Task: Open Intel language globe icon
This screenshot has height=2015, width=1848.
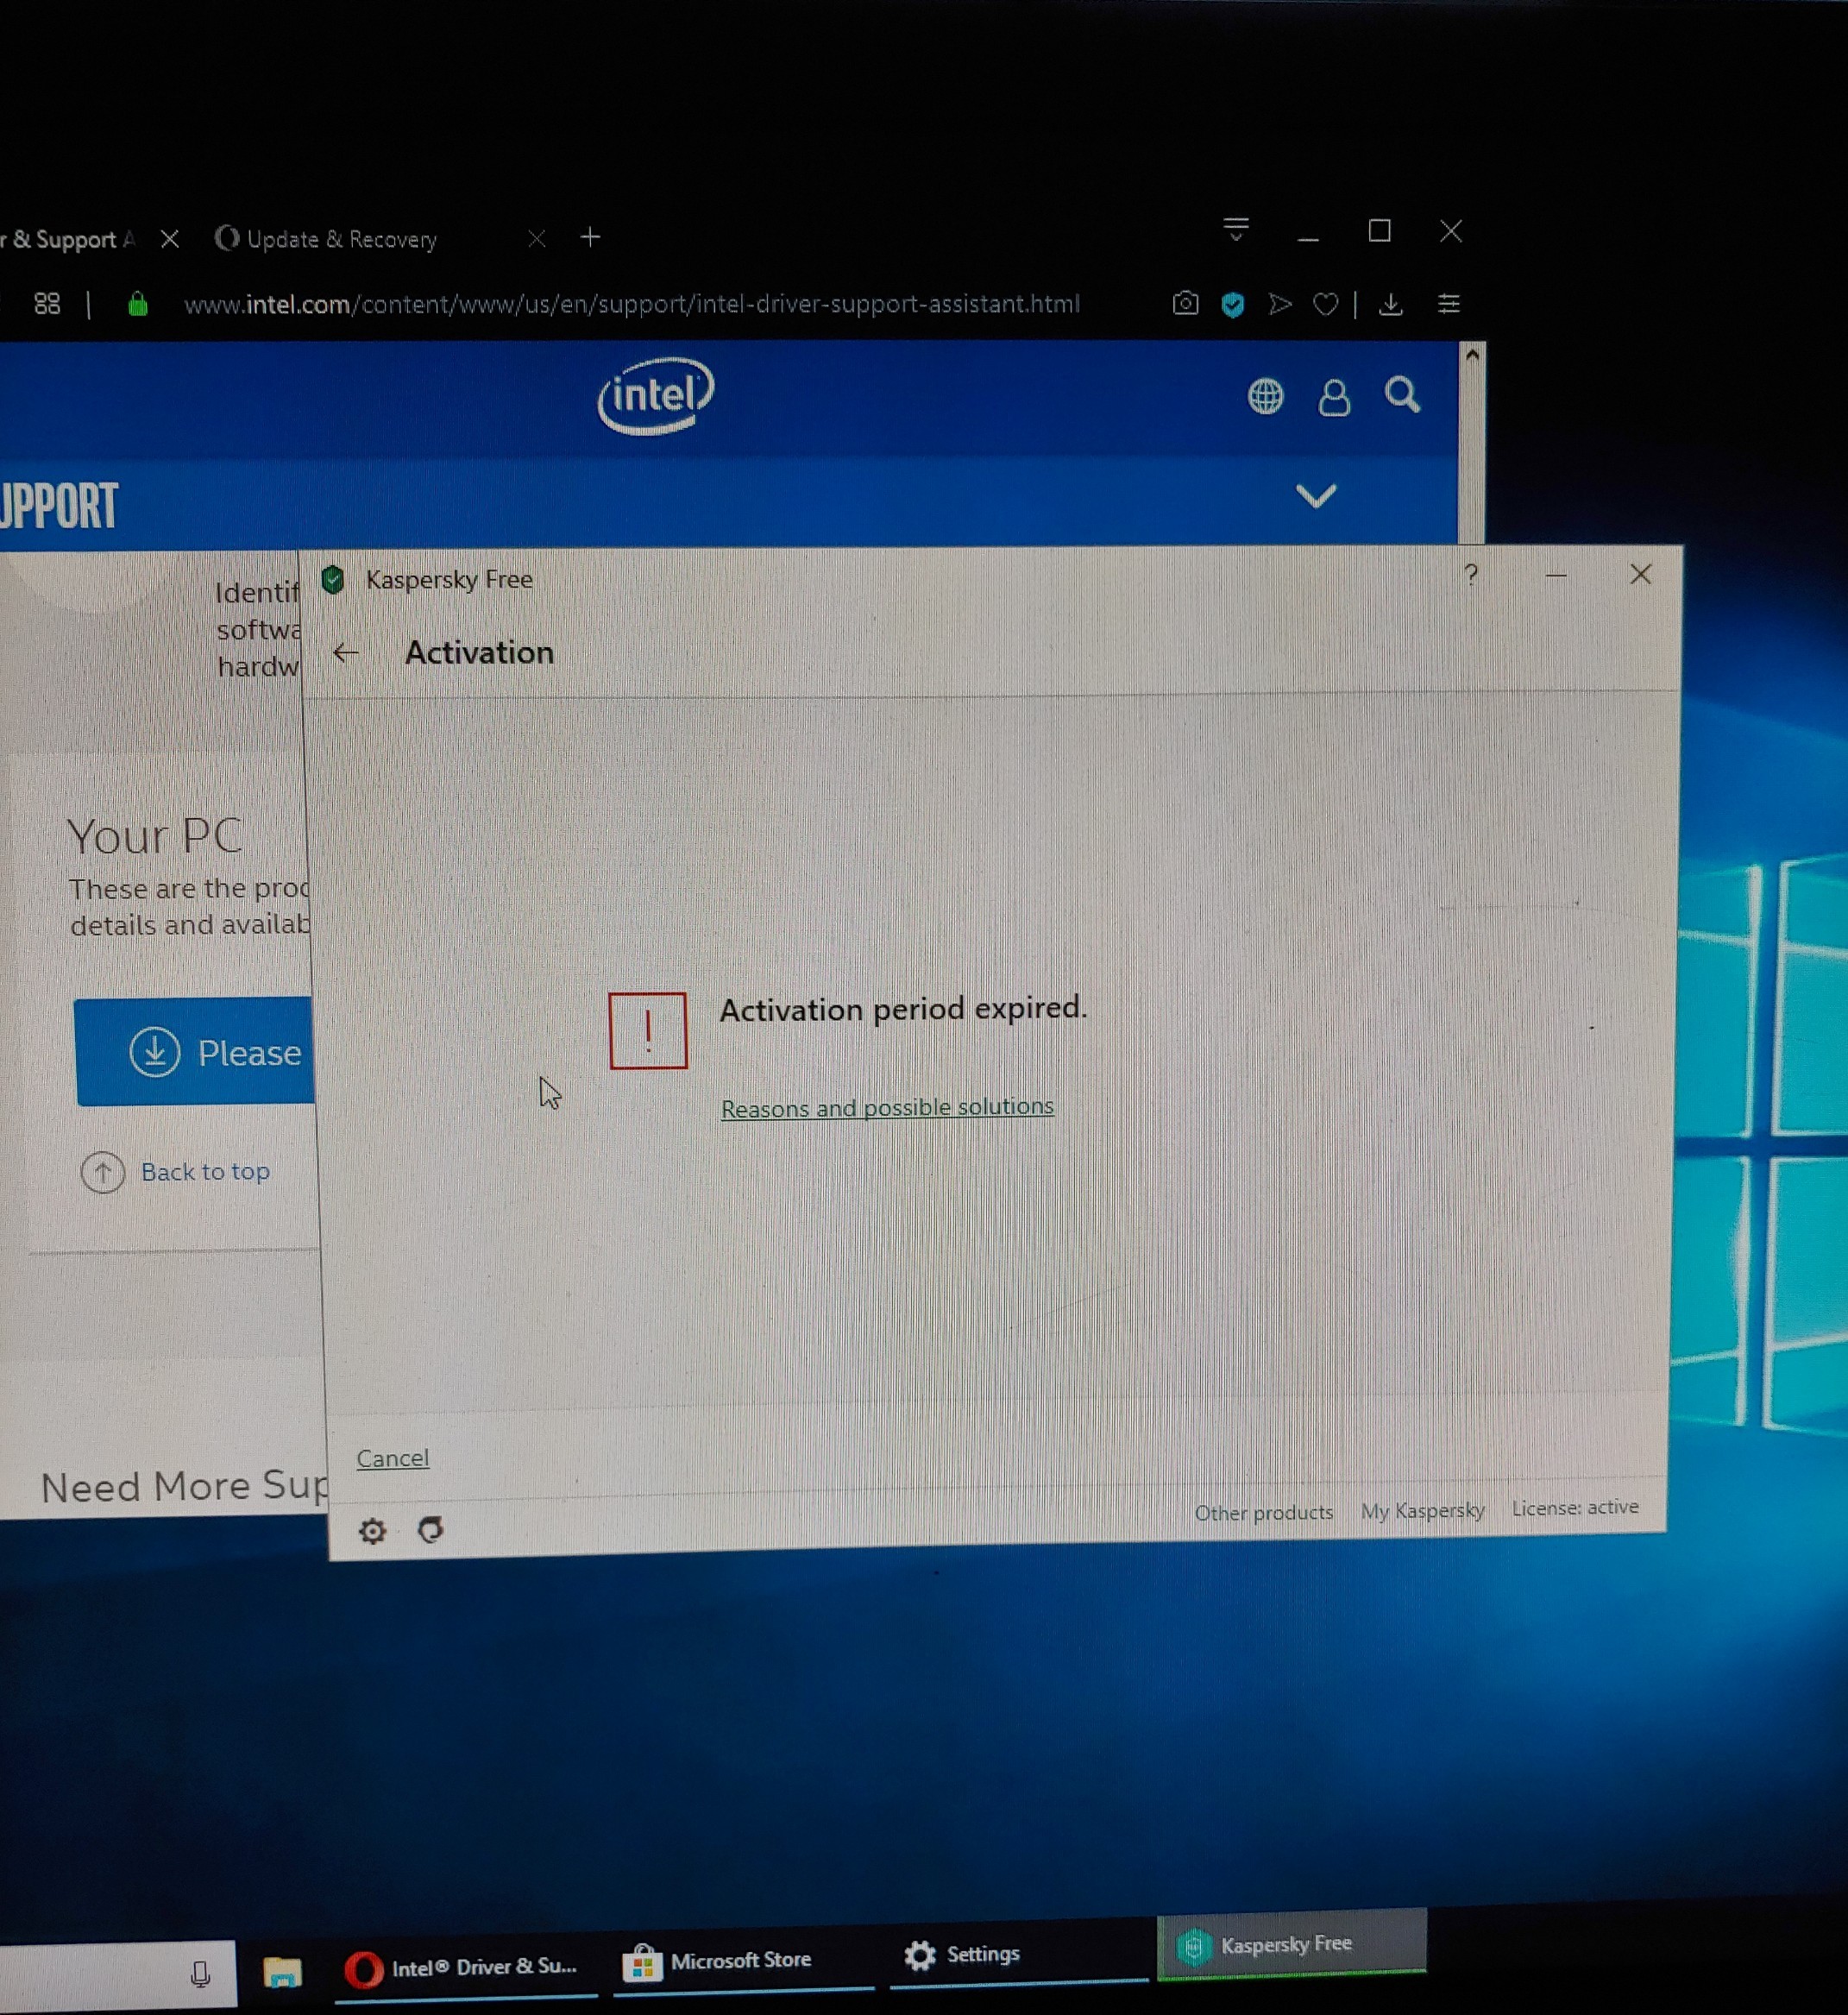Action: 1265,397
